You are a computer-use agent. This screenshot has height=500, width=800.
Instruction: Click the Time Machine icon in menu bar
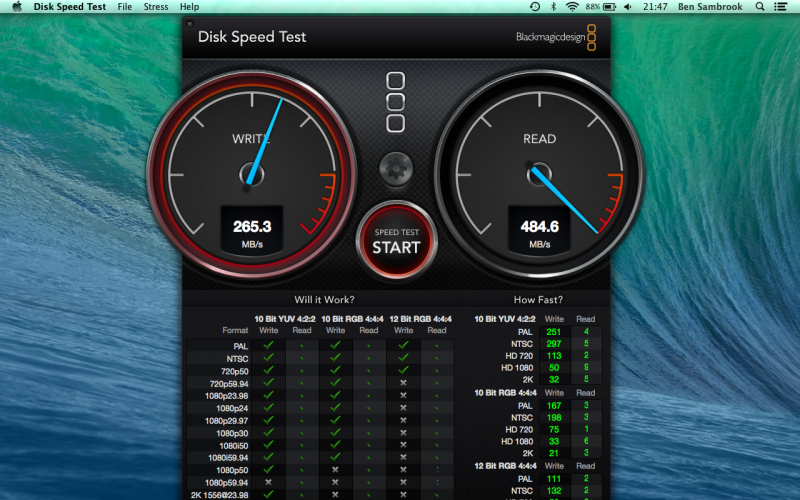click(535, 7)
